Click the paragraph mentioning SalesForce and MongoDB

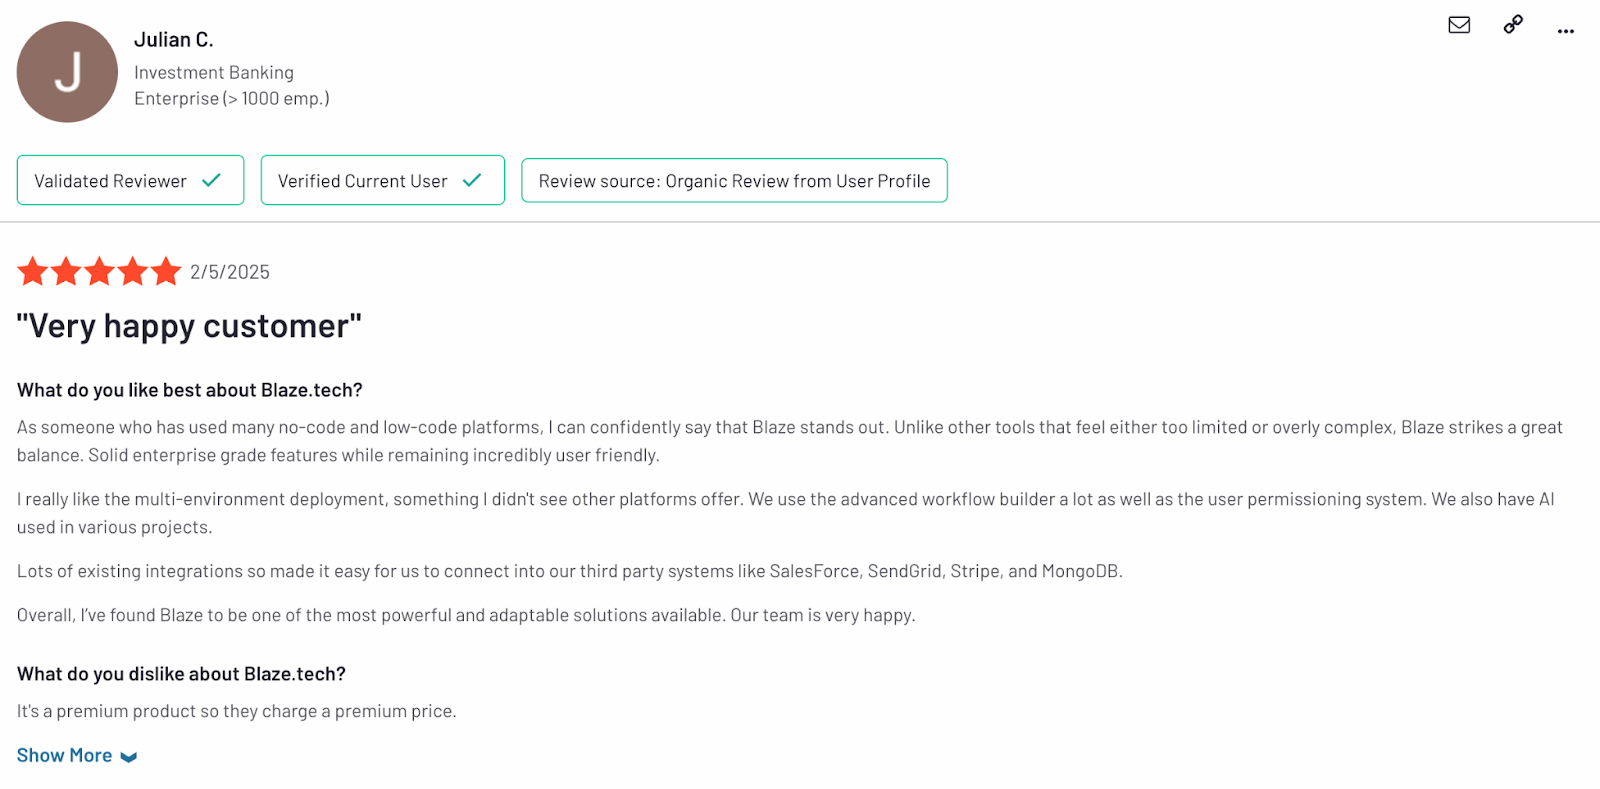pos(570,571)
